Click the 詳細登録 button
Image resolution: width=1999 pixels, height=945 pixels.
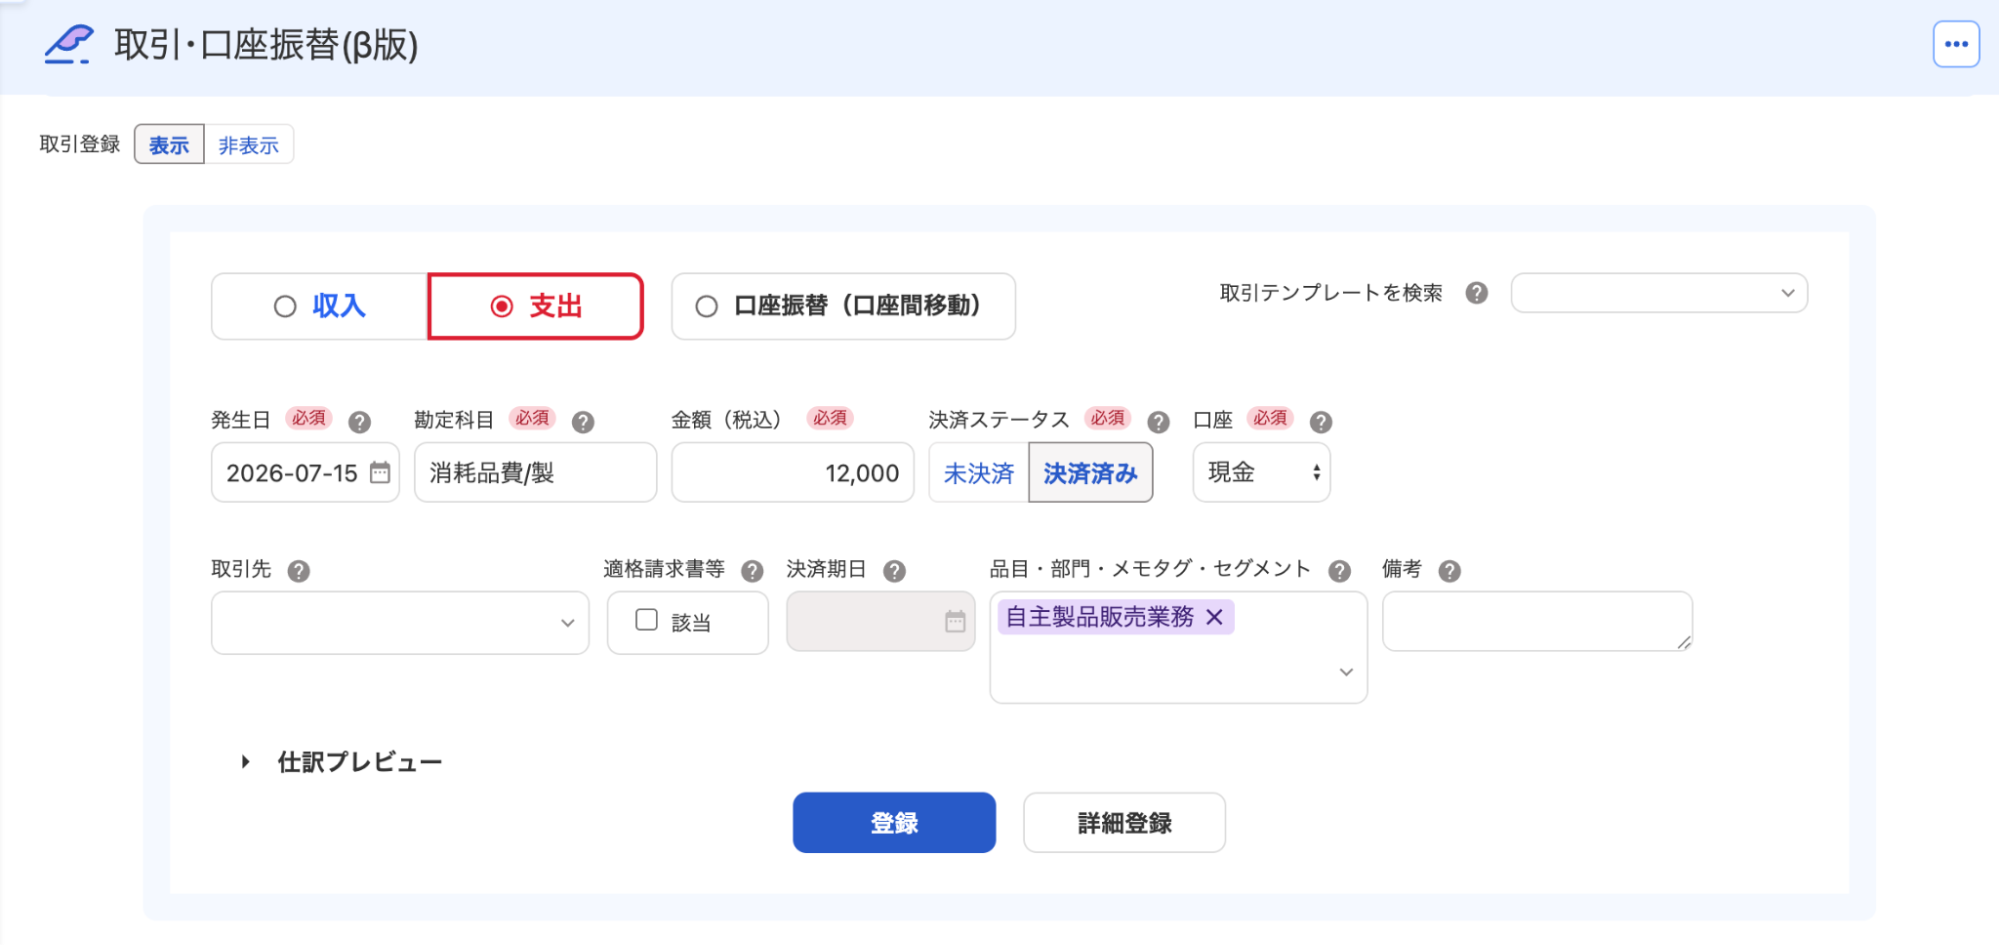pos(1124,822)
